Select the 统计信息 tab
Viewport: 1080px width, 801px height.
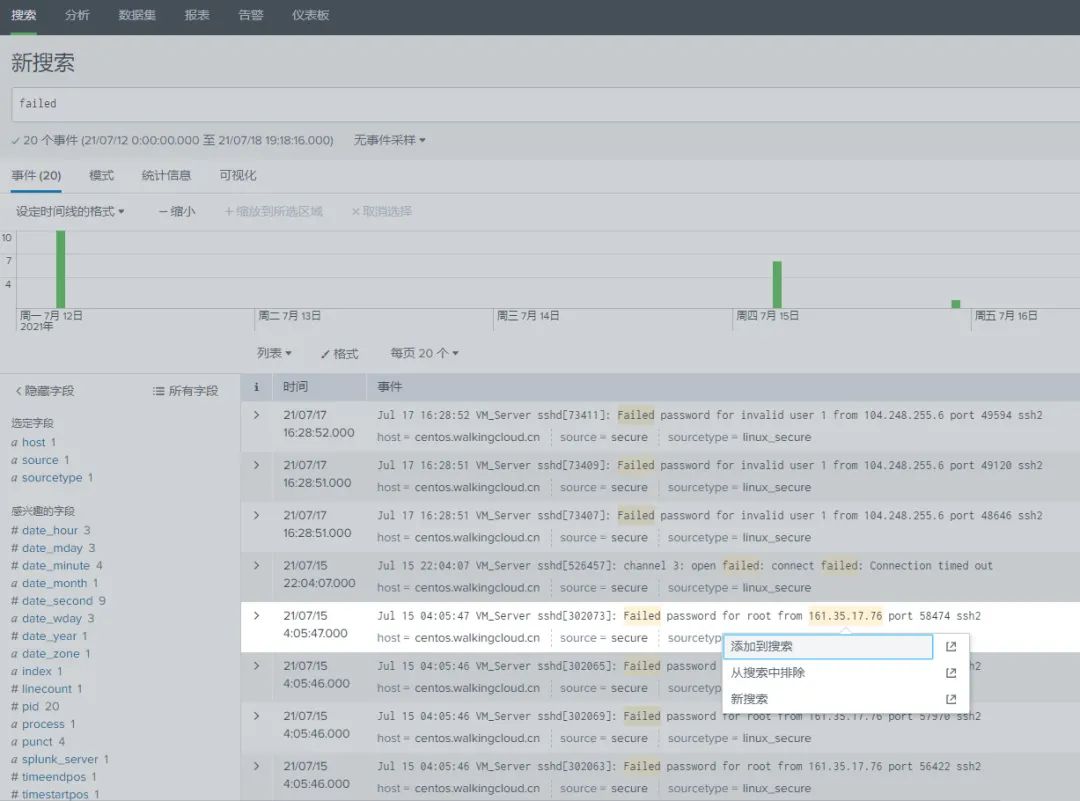tap(166, 176)
